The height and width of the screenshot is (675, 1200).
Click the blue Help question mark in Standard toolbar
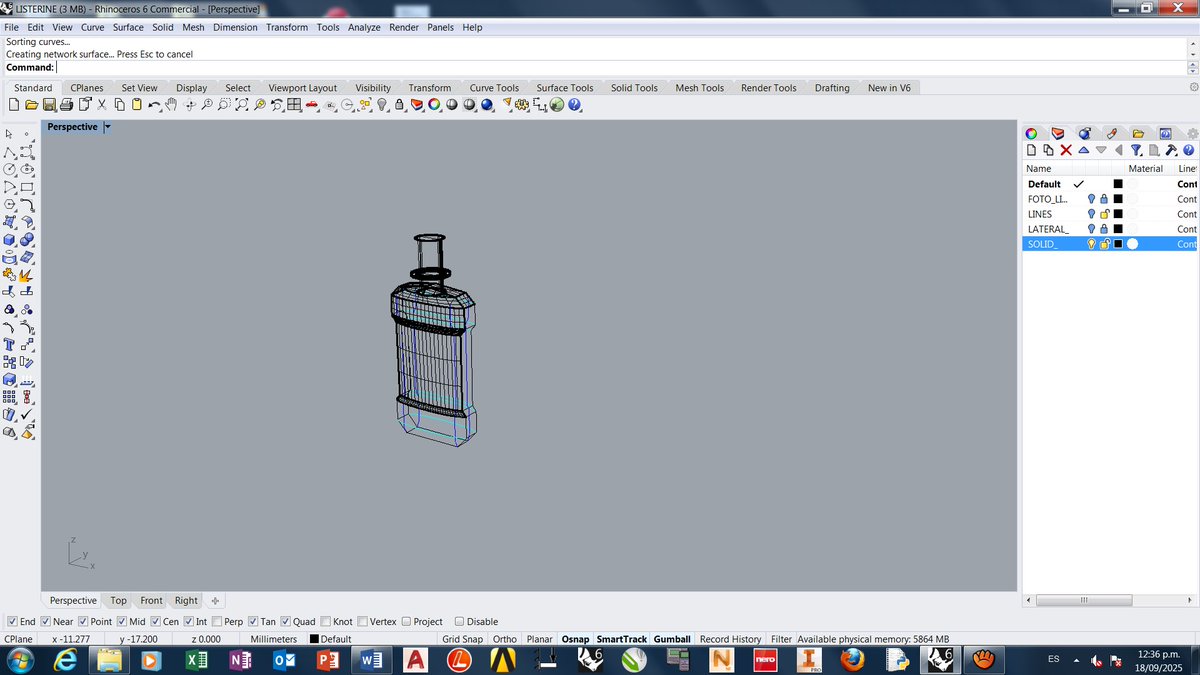tap(574, 104)
